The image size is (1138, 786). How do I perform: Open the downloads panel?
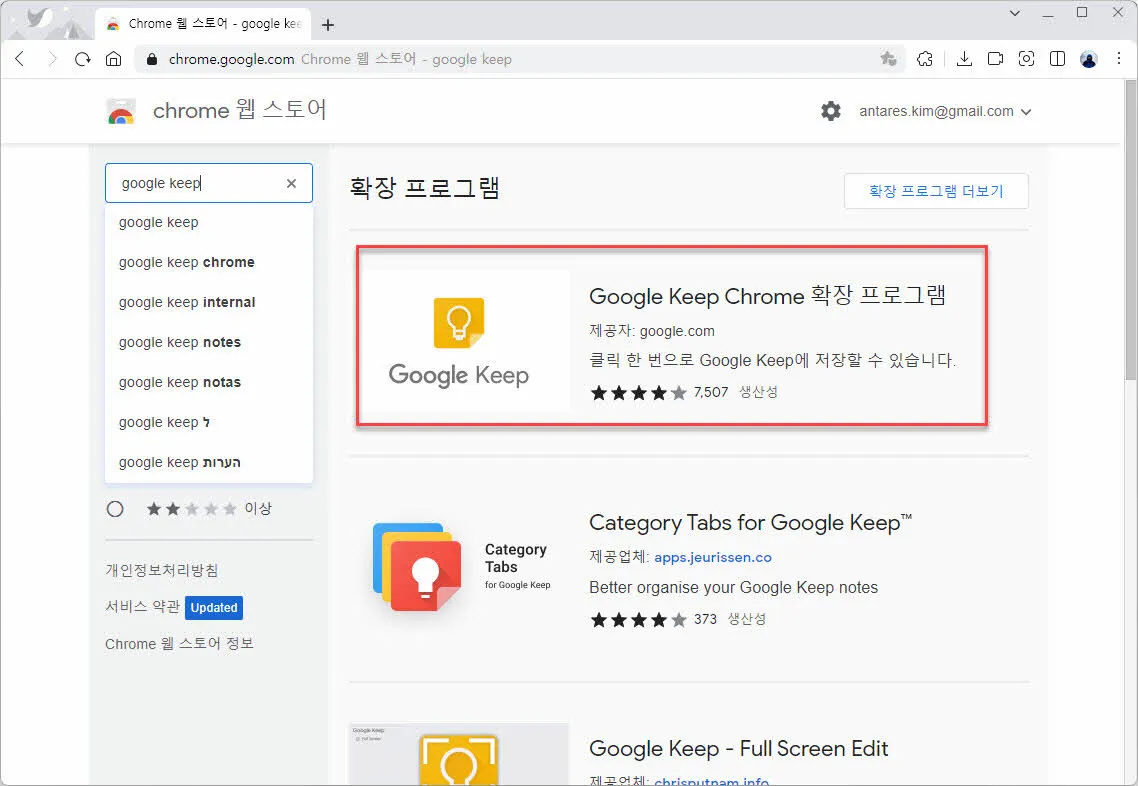(x=964, y=59)
